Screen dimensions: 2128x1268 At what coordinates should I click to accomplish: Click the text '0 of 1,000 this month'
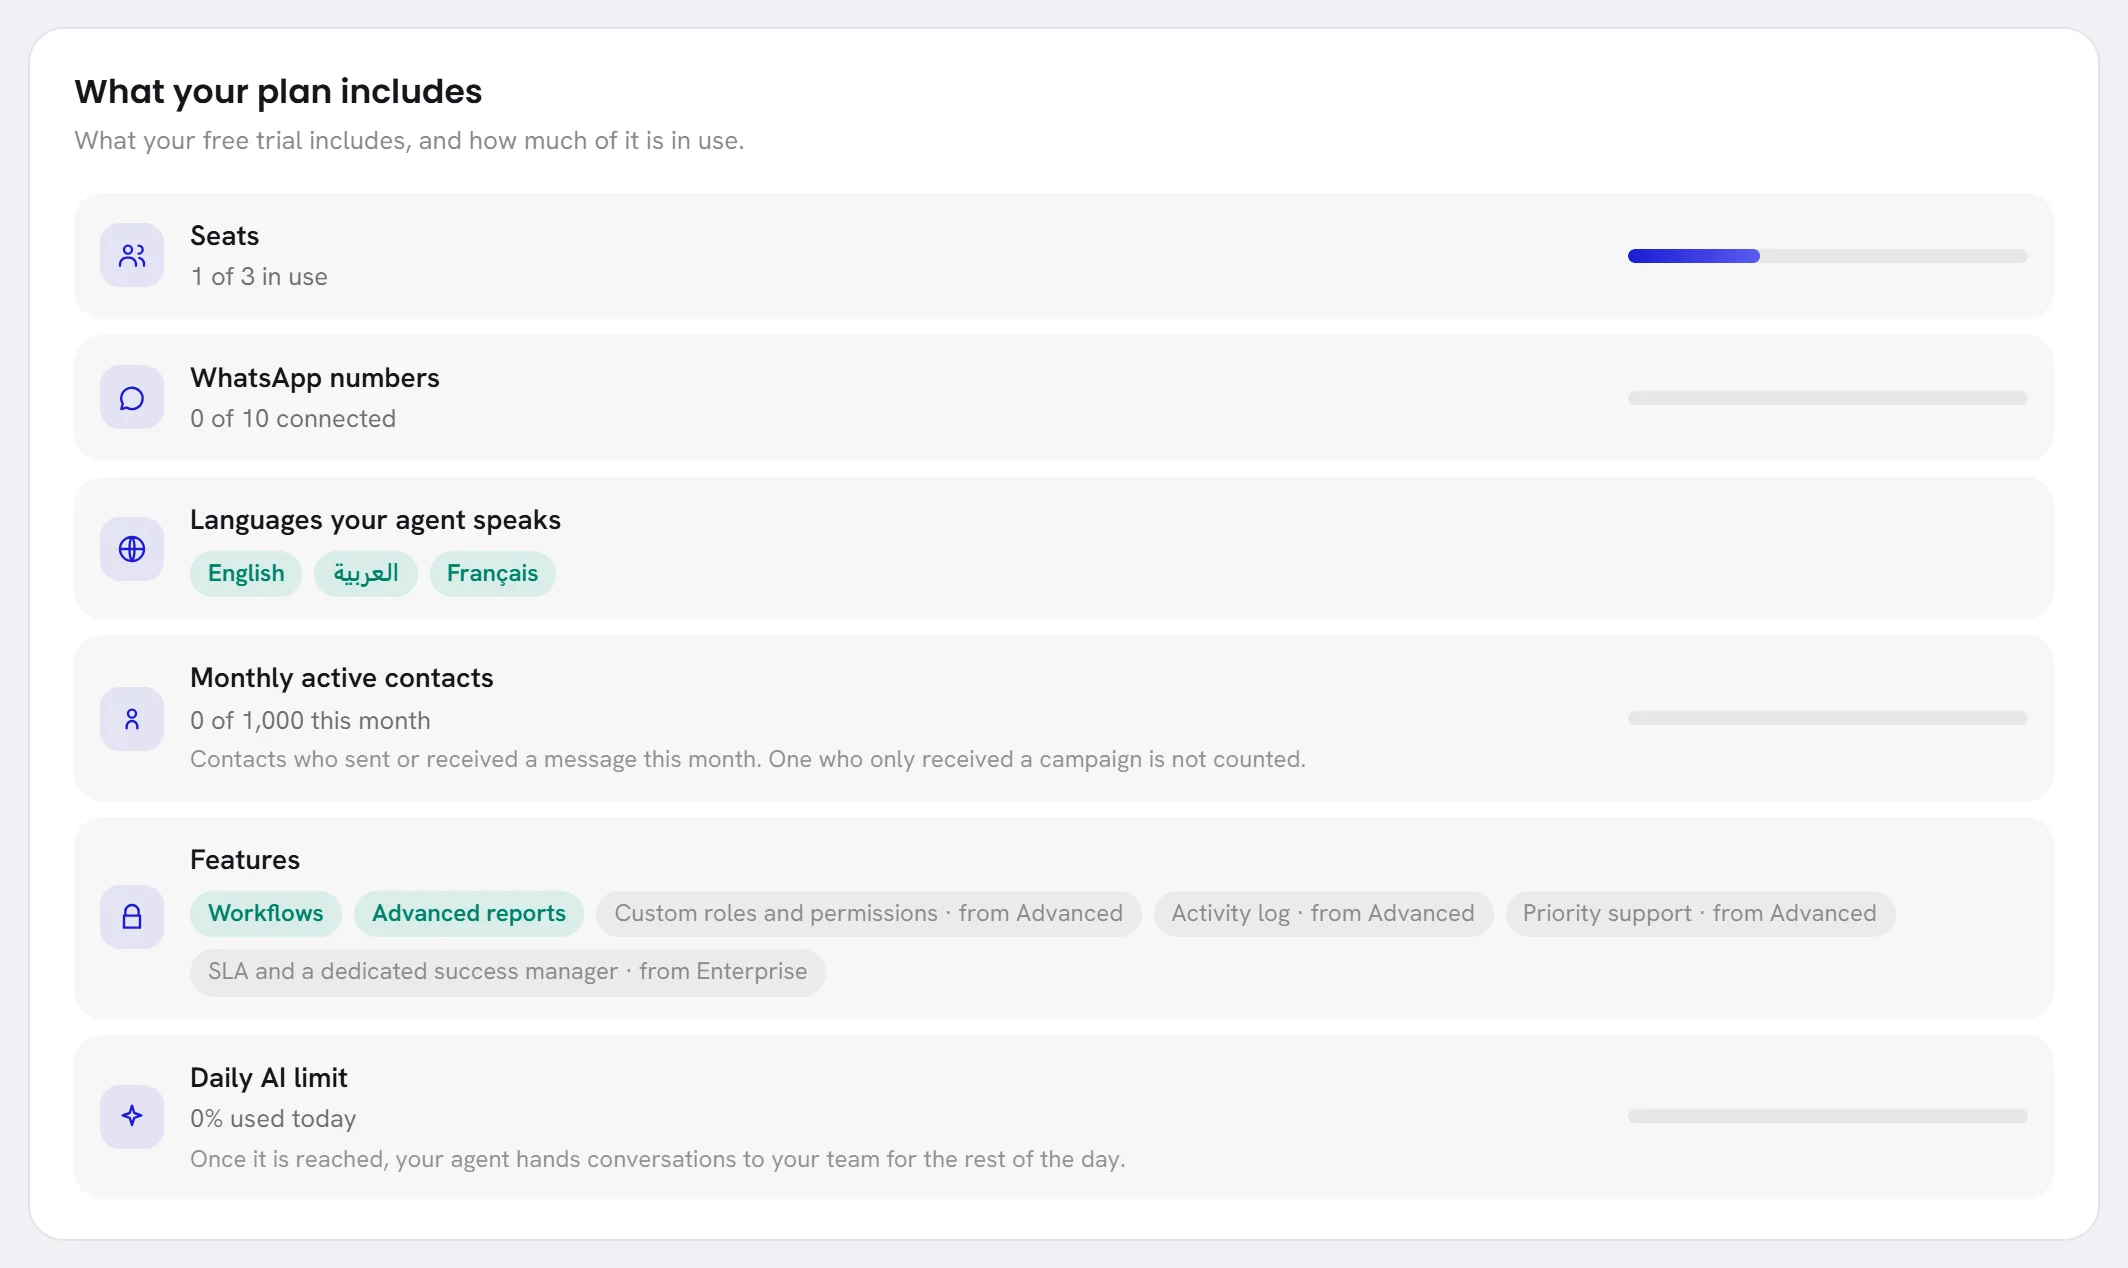(310, 720)
